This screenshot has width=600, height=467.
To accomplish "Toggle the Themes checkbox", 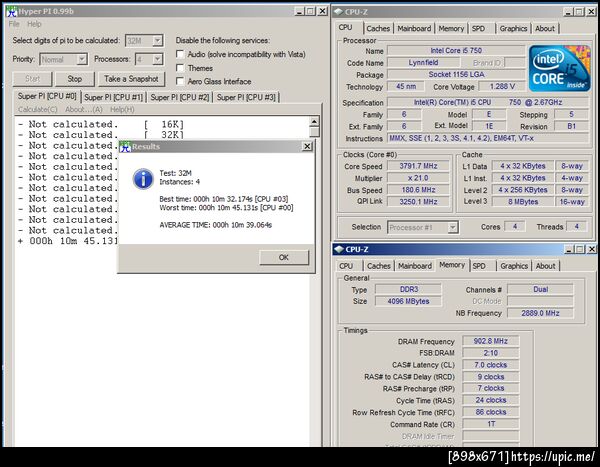I will pyautogui.click(x=180, y=68).
